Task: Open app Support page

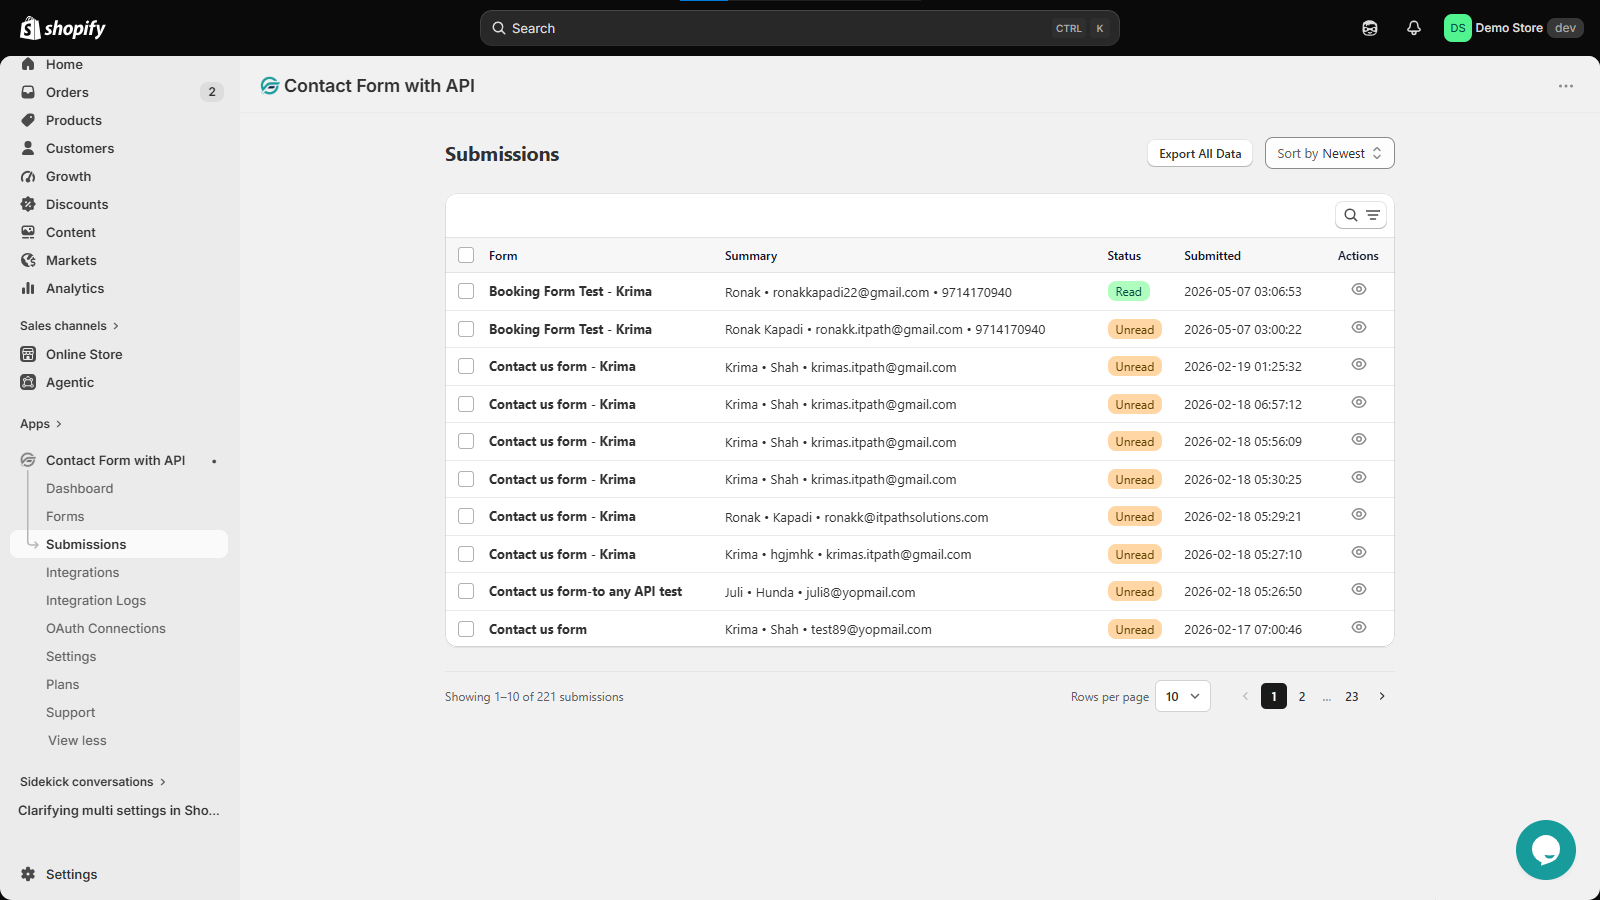Action: [71, 712]
